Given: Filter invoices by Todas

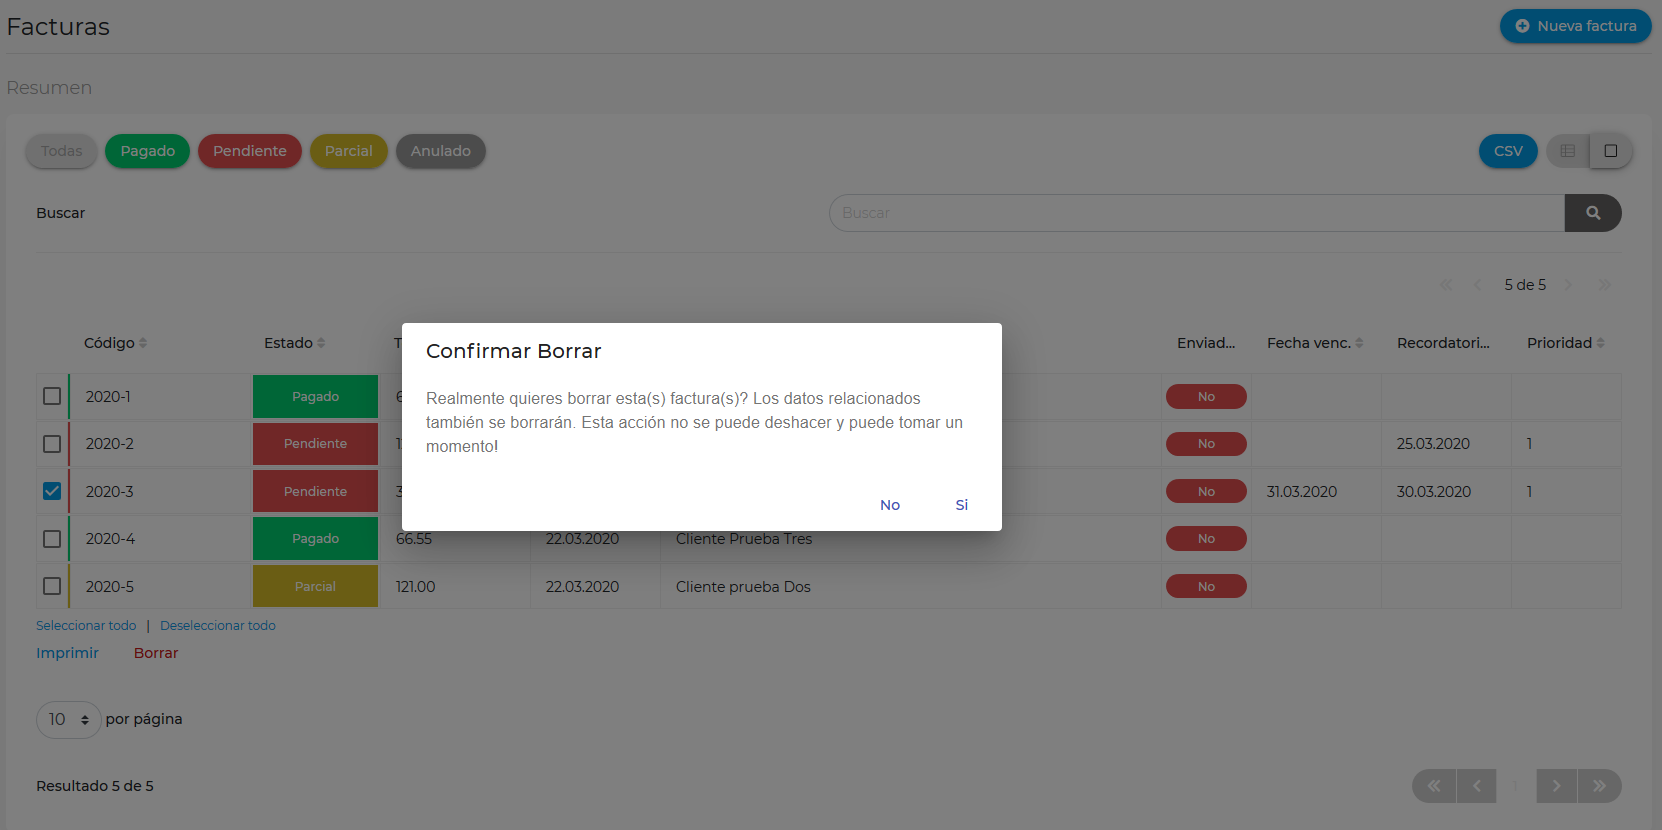Looking at the screenshot, I should (61, 151).
